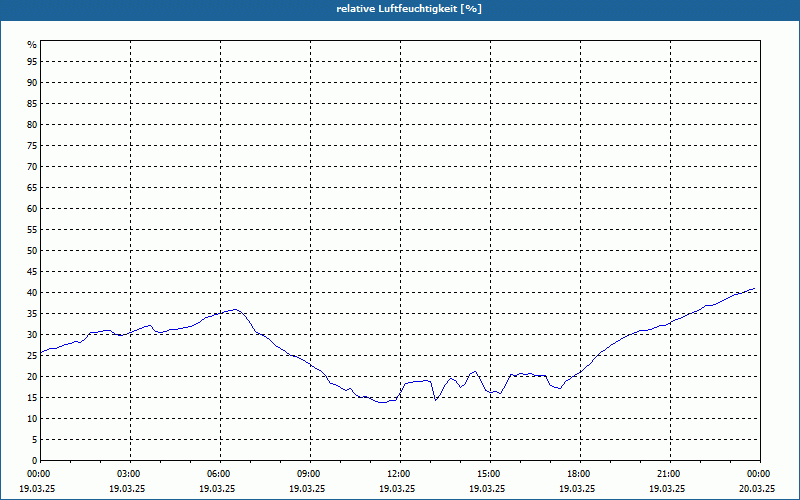Select the 50 y-axis value
This screenshot has width=800, height=500.
[x=32, y=251]
